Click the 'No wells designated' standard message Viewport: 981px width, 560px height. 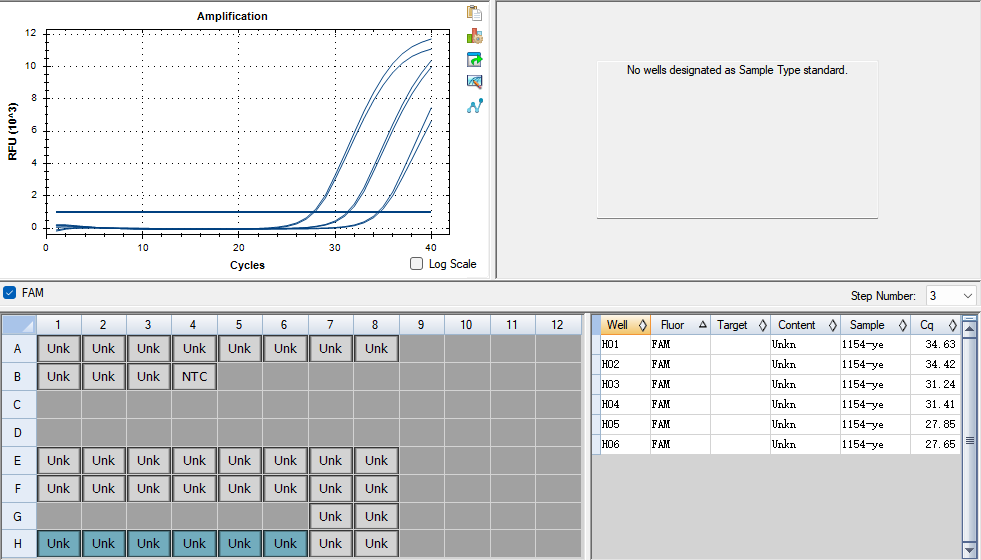737,70
